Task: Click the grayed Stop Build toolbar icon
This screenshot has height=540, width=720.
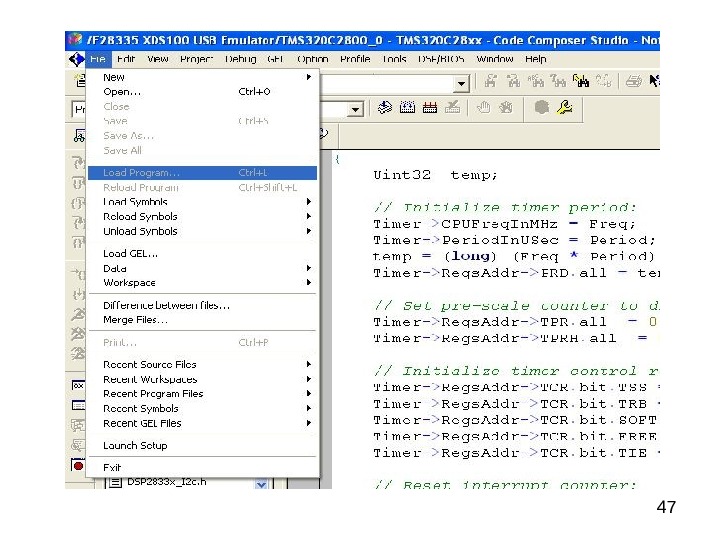Action: [452, 107]
